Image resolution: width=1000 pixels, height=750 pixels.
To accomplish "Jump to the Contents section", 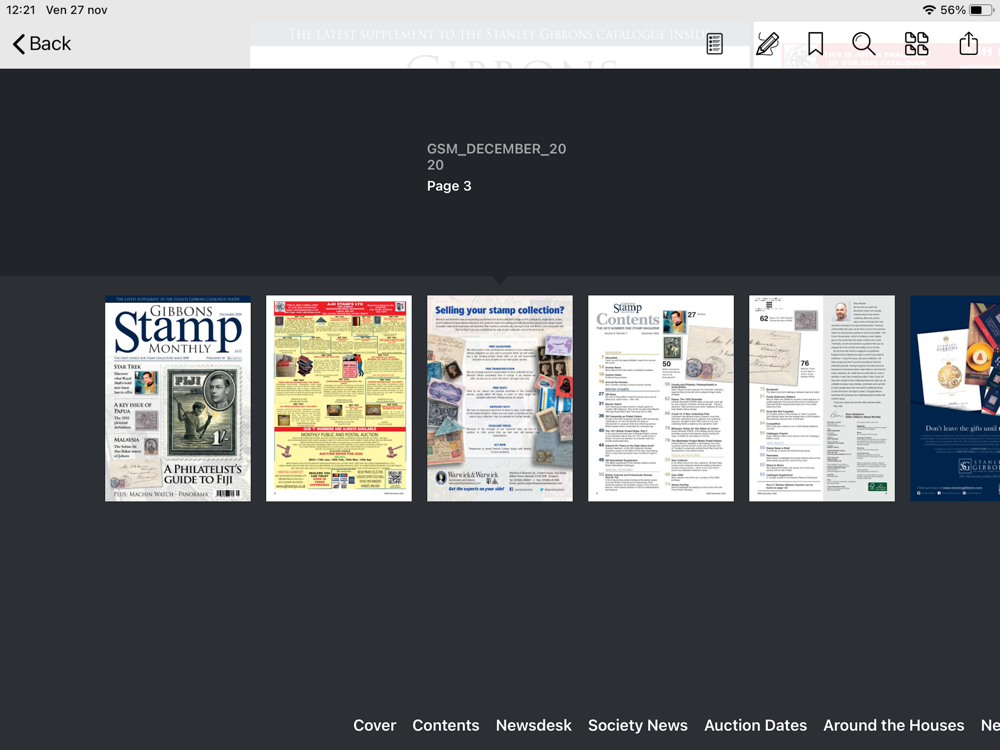I will (x=446, y=725).
